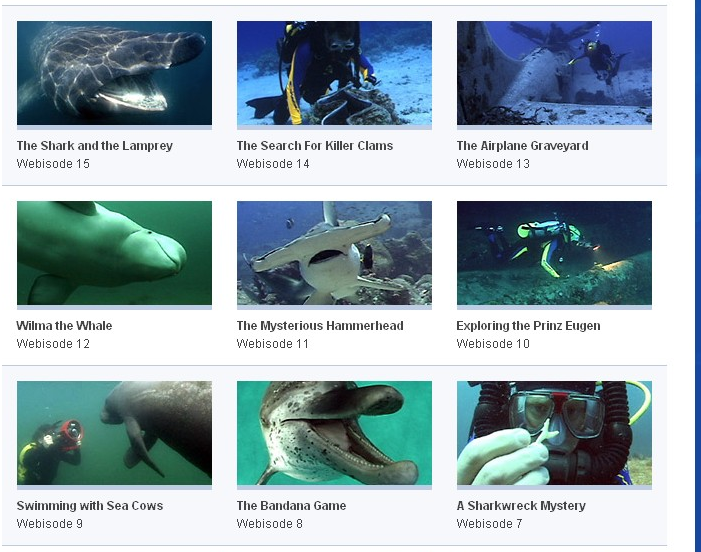701x552 pixels.
Task: Click The Shark and the Lamprey title
Action: pyautogui.click(x=95, y=146)
